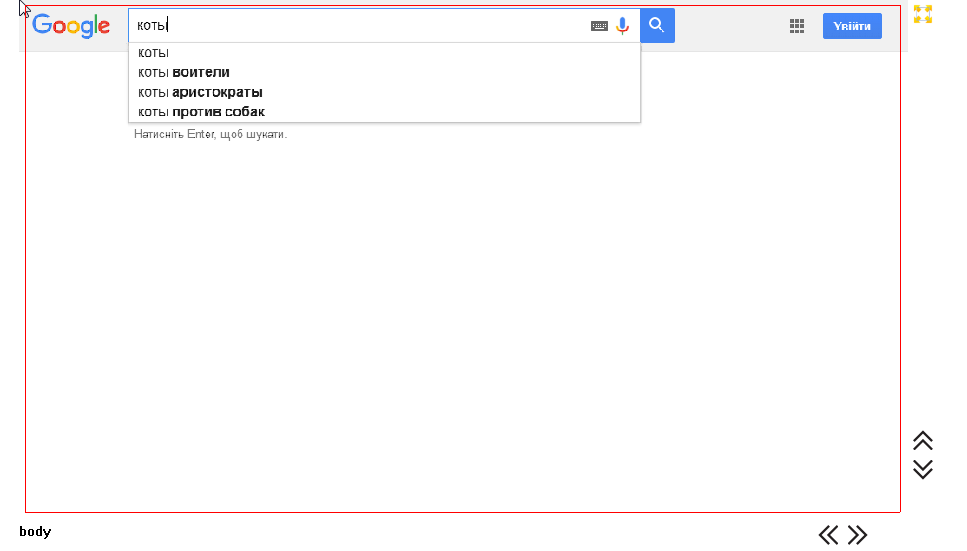Pick the suggestion "коты аристократы"

(x=200, y=92)
